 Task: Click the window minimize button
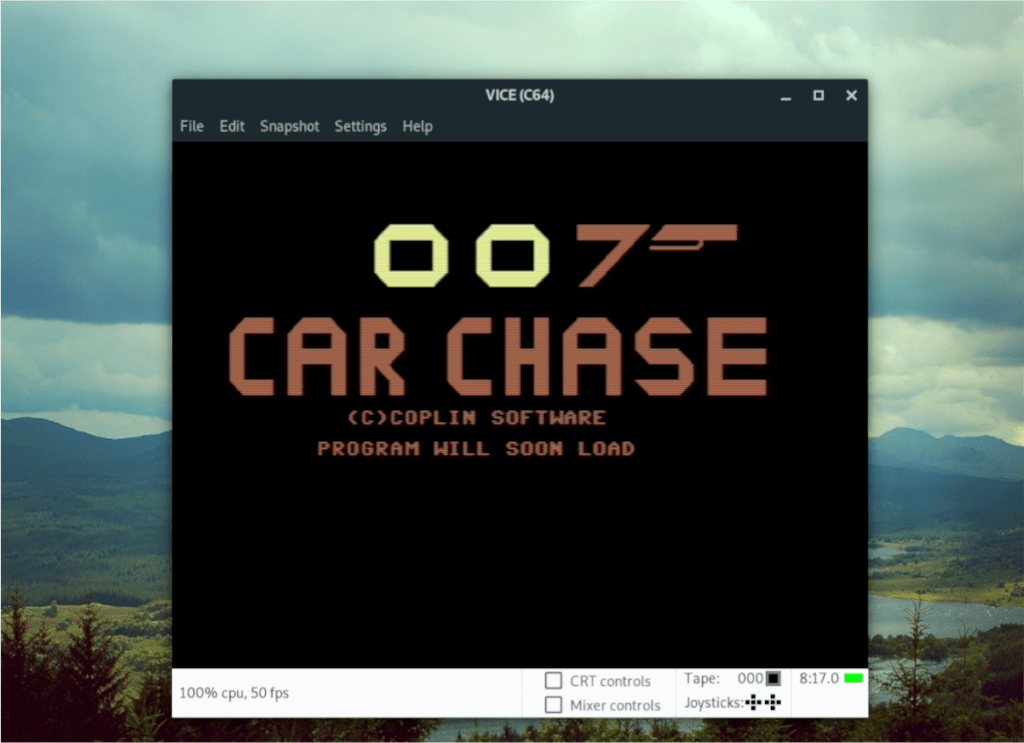click(785, 95)
